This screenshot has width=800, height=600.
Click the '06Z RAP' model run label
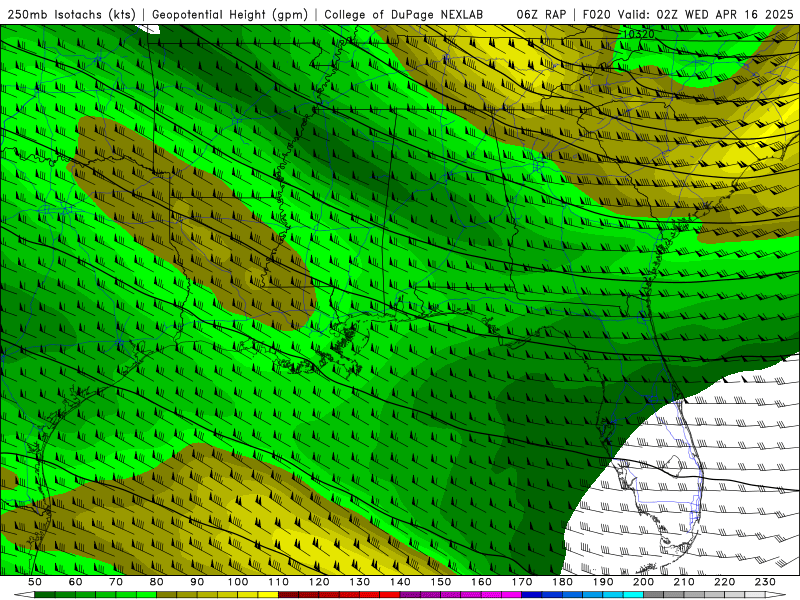(541, 15)
